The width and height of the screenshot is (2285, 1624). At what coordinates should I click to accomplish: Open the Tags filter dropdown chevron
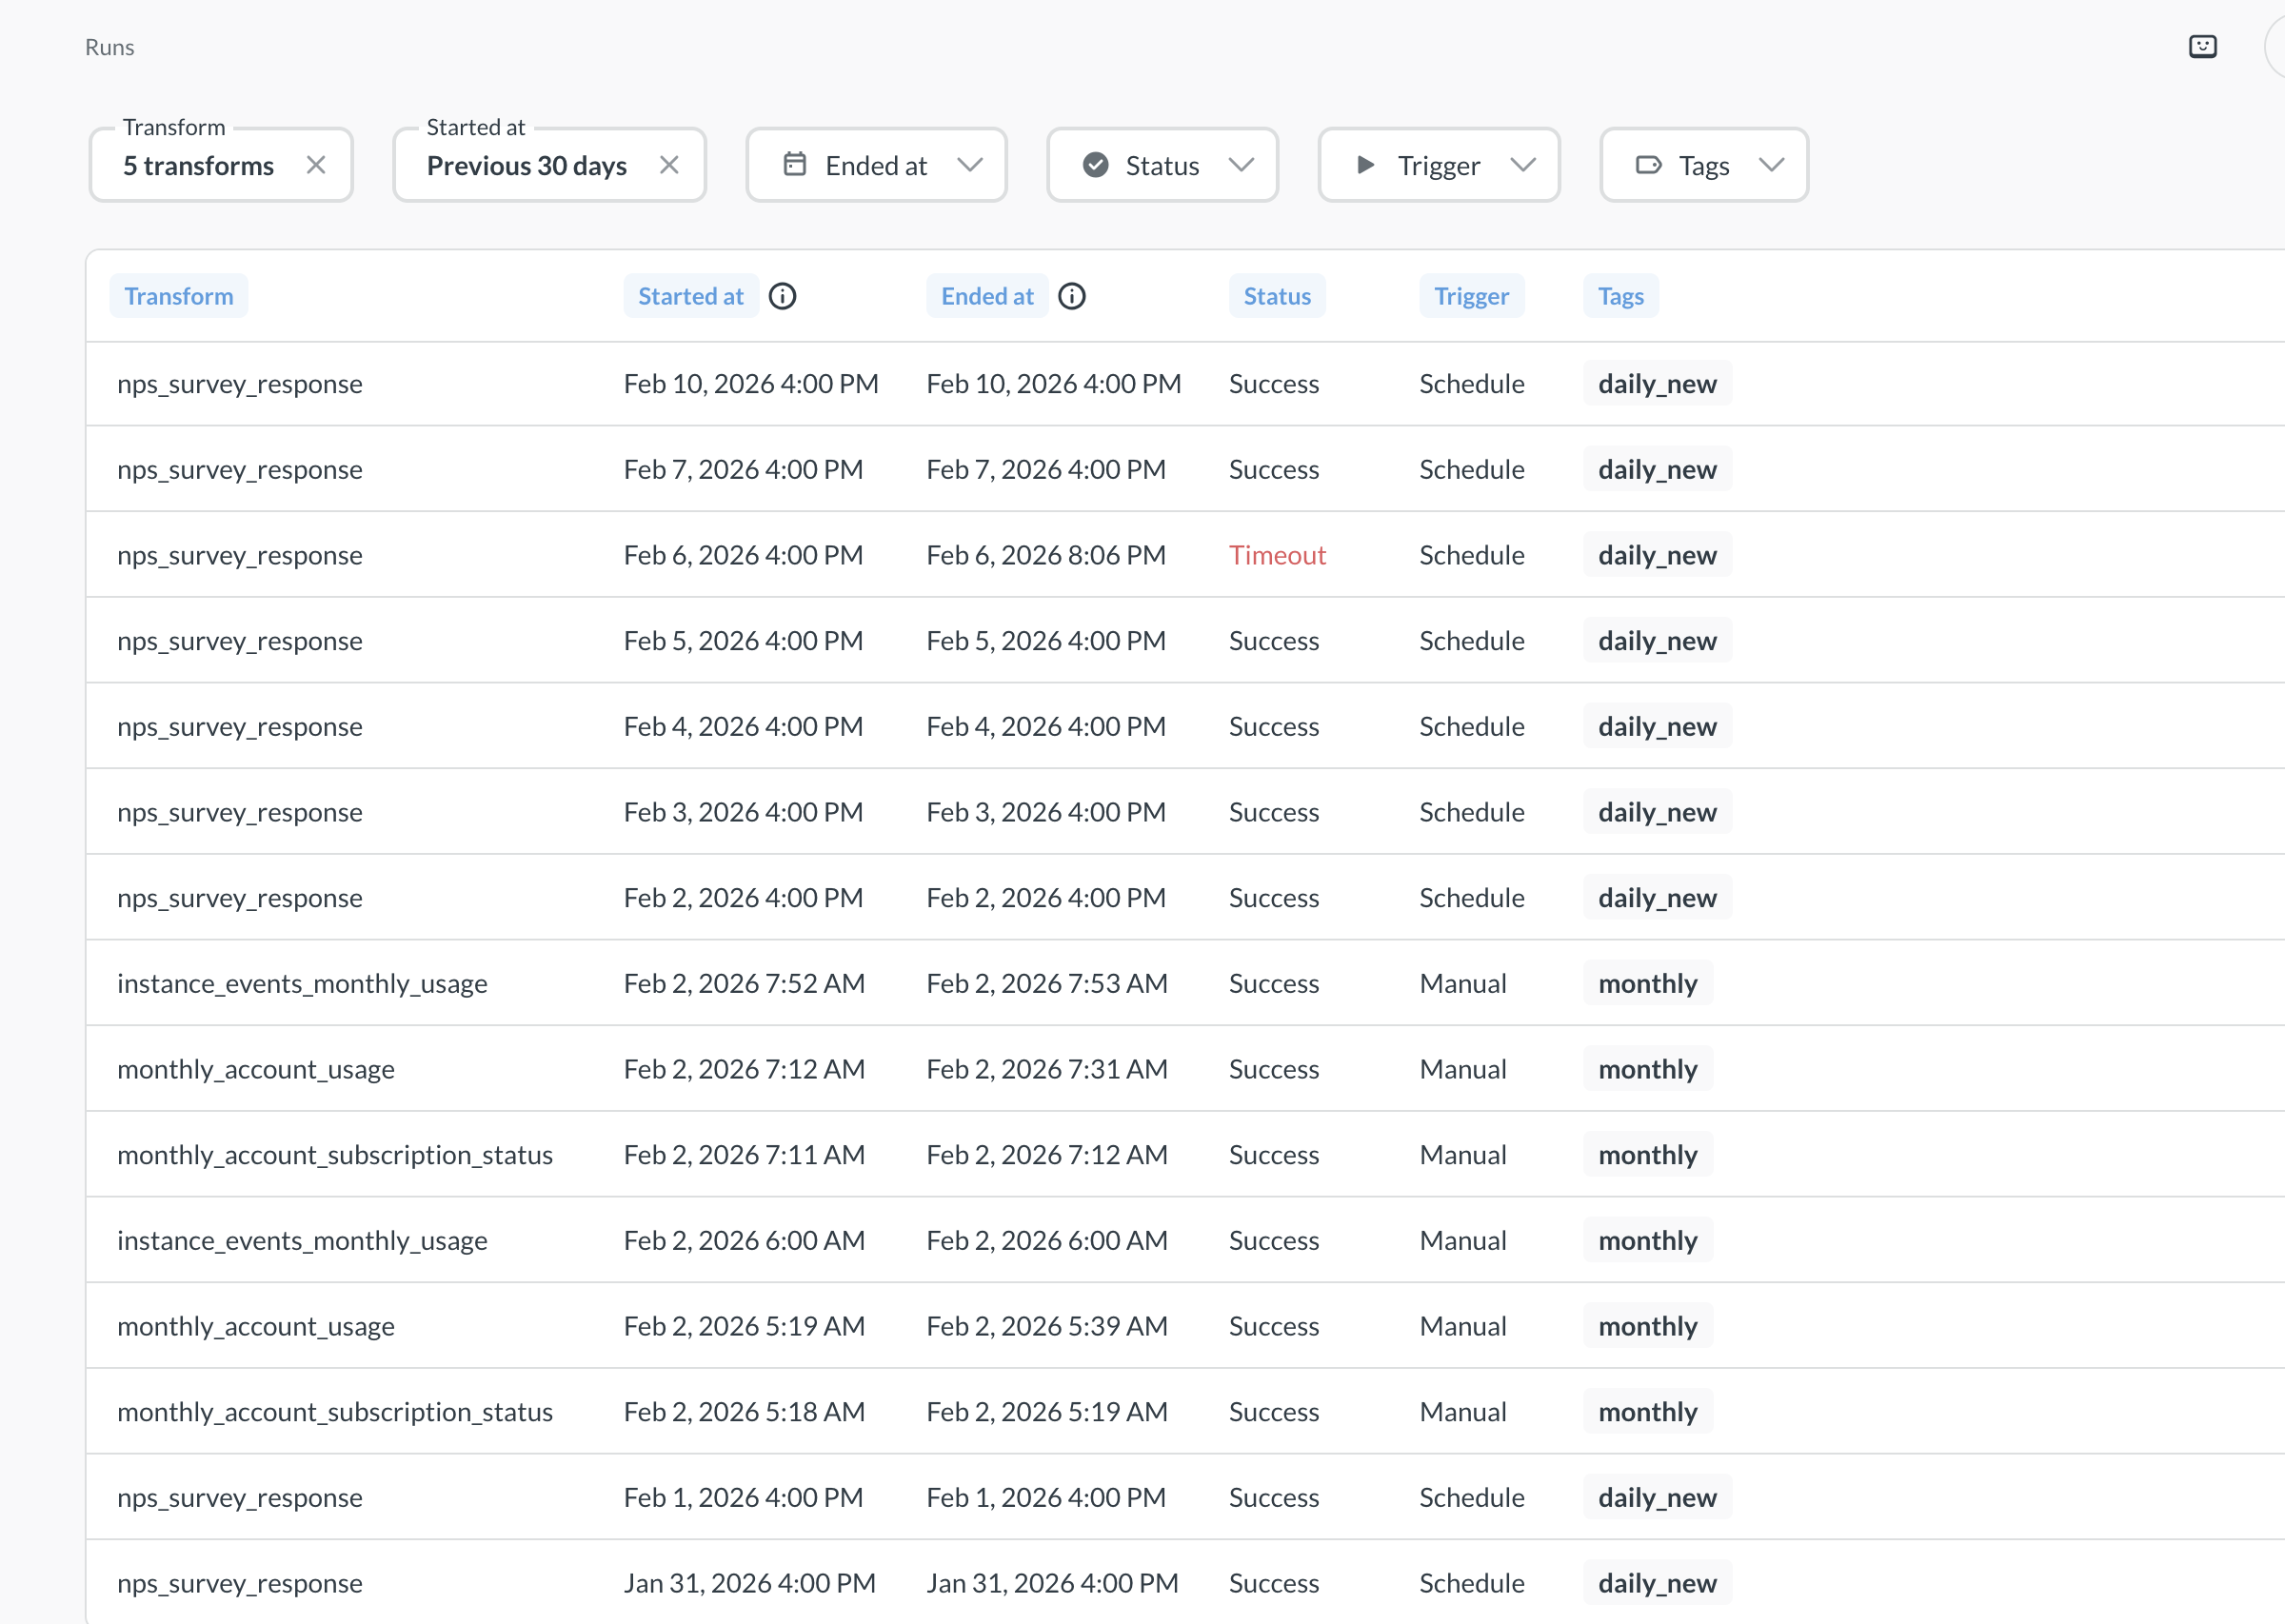1770,165
